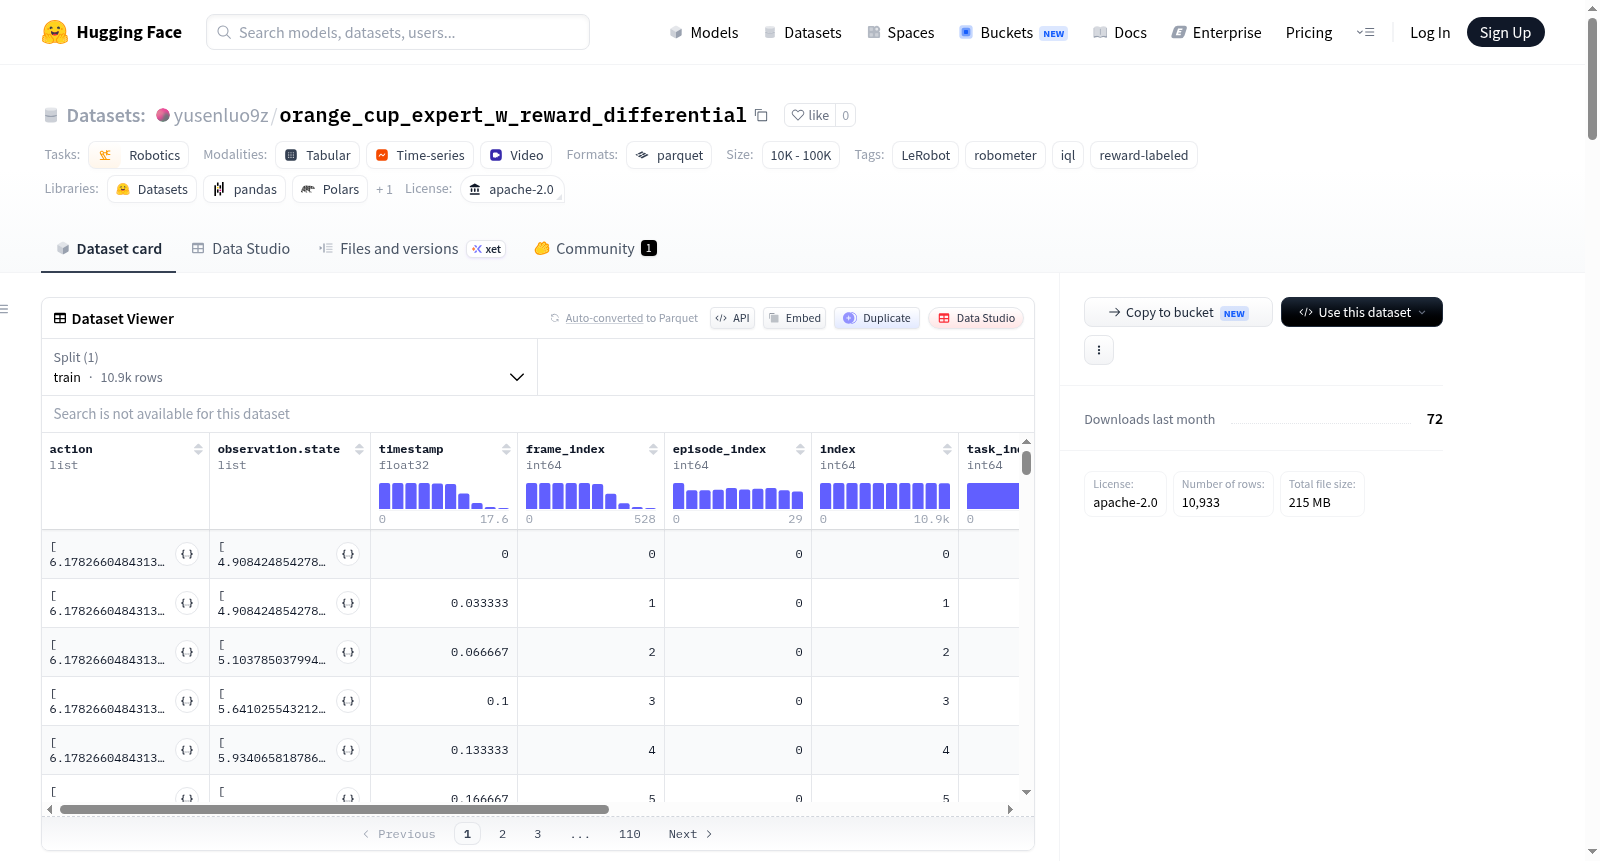Screen dimensions: 1600x861
Task: Like this dataset with the heart button
Action: click(810, 115)
